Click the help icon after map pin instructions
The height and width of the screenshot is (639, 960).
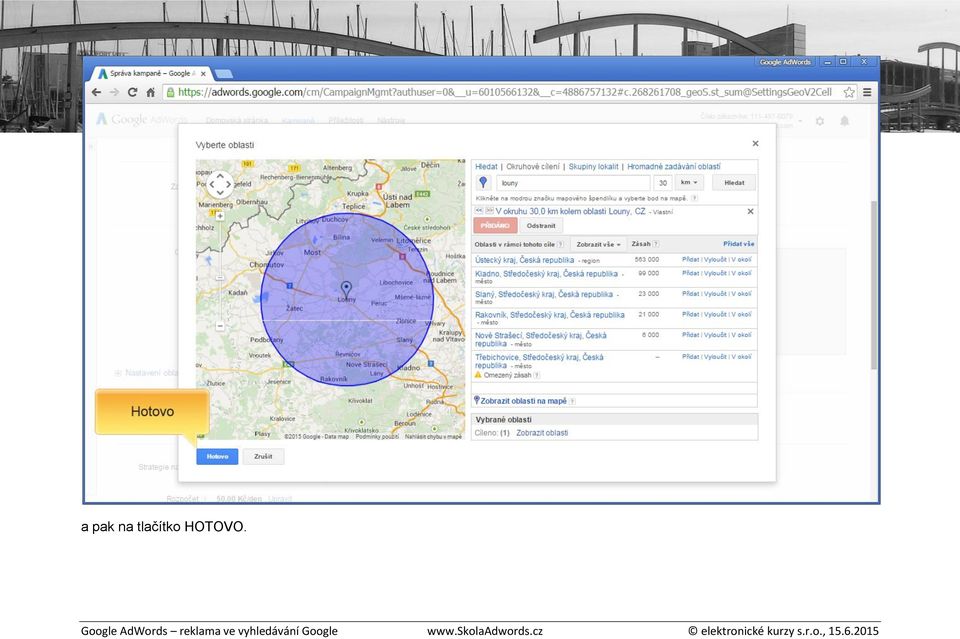694,198
